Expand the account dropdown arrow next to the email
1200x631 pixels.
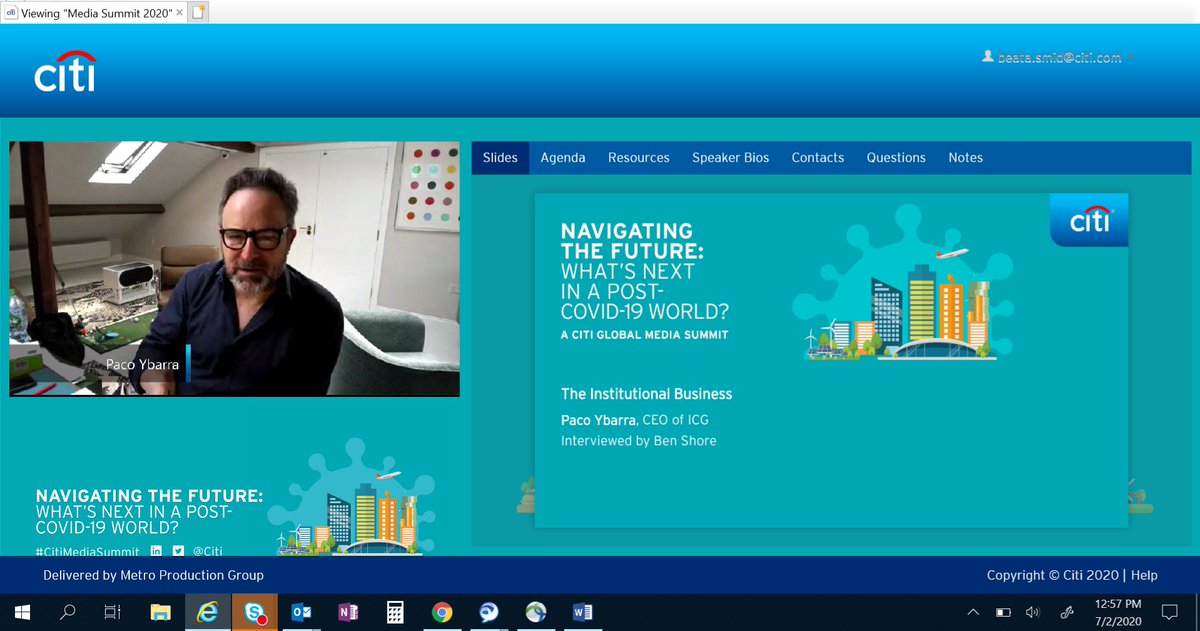tap(1131, 58)
